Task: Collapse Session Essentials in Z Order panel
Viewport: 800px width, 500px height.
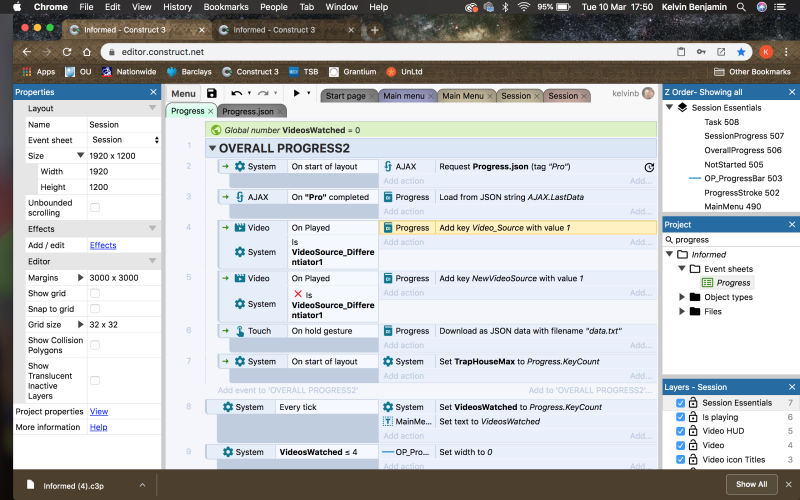Action: [x=669, y=107]
